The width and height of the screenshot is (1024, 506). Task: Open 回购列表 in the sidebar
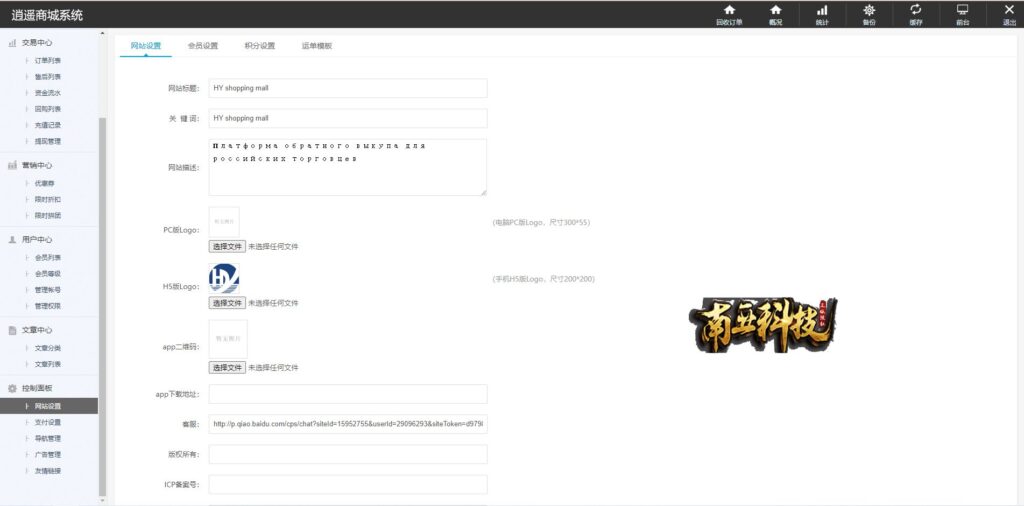point(48,109)
